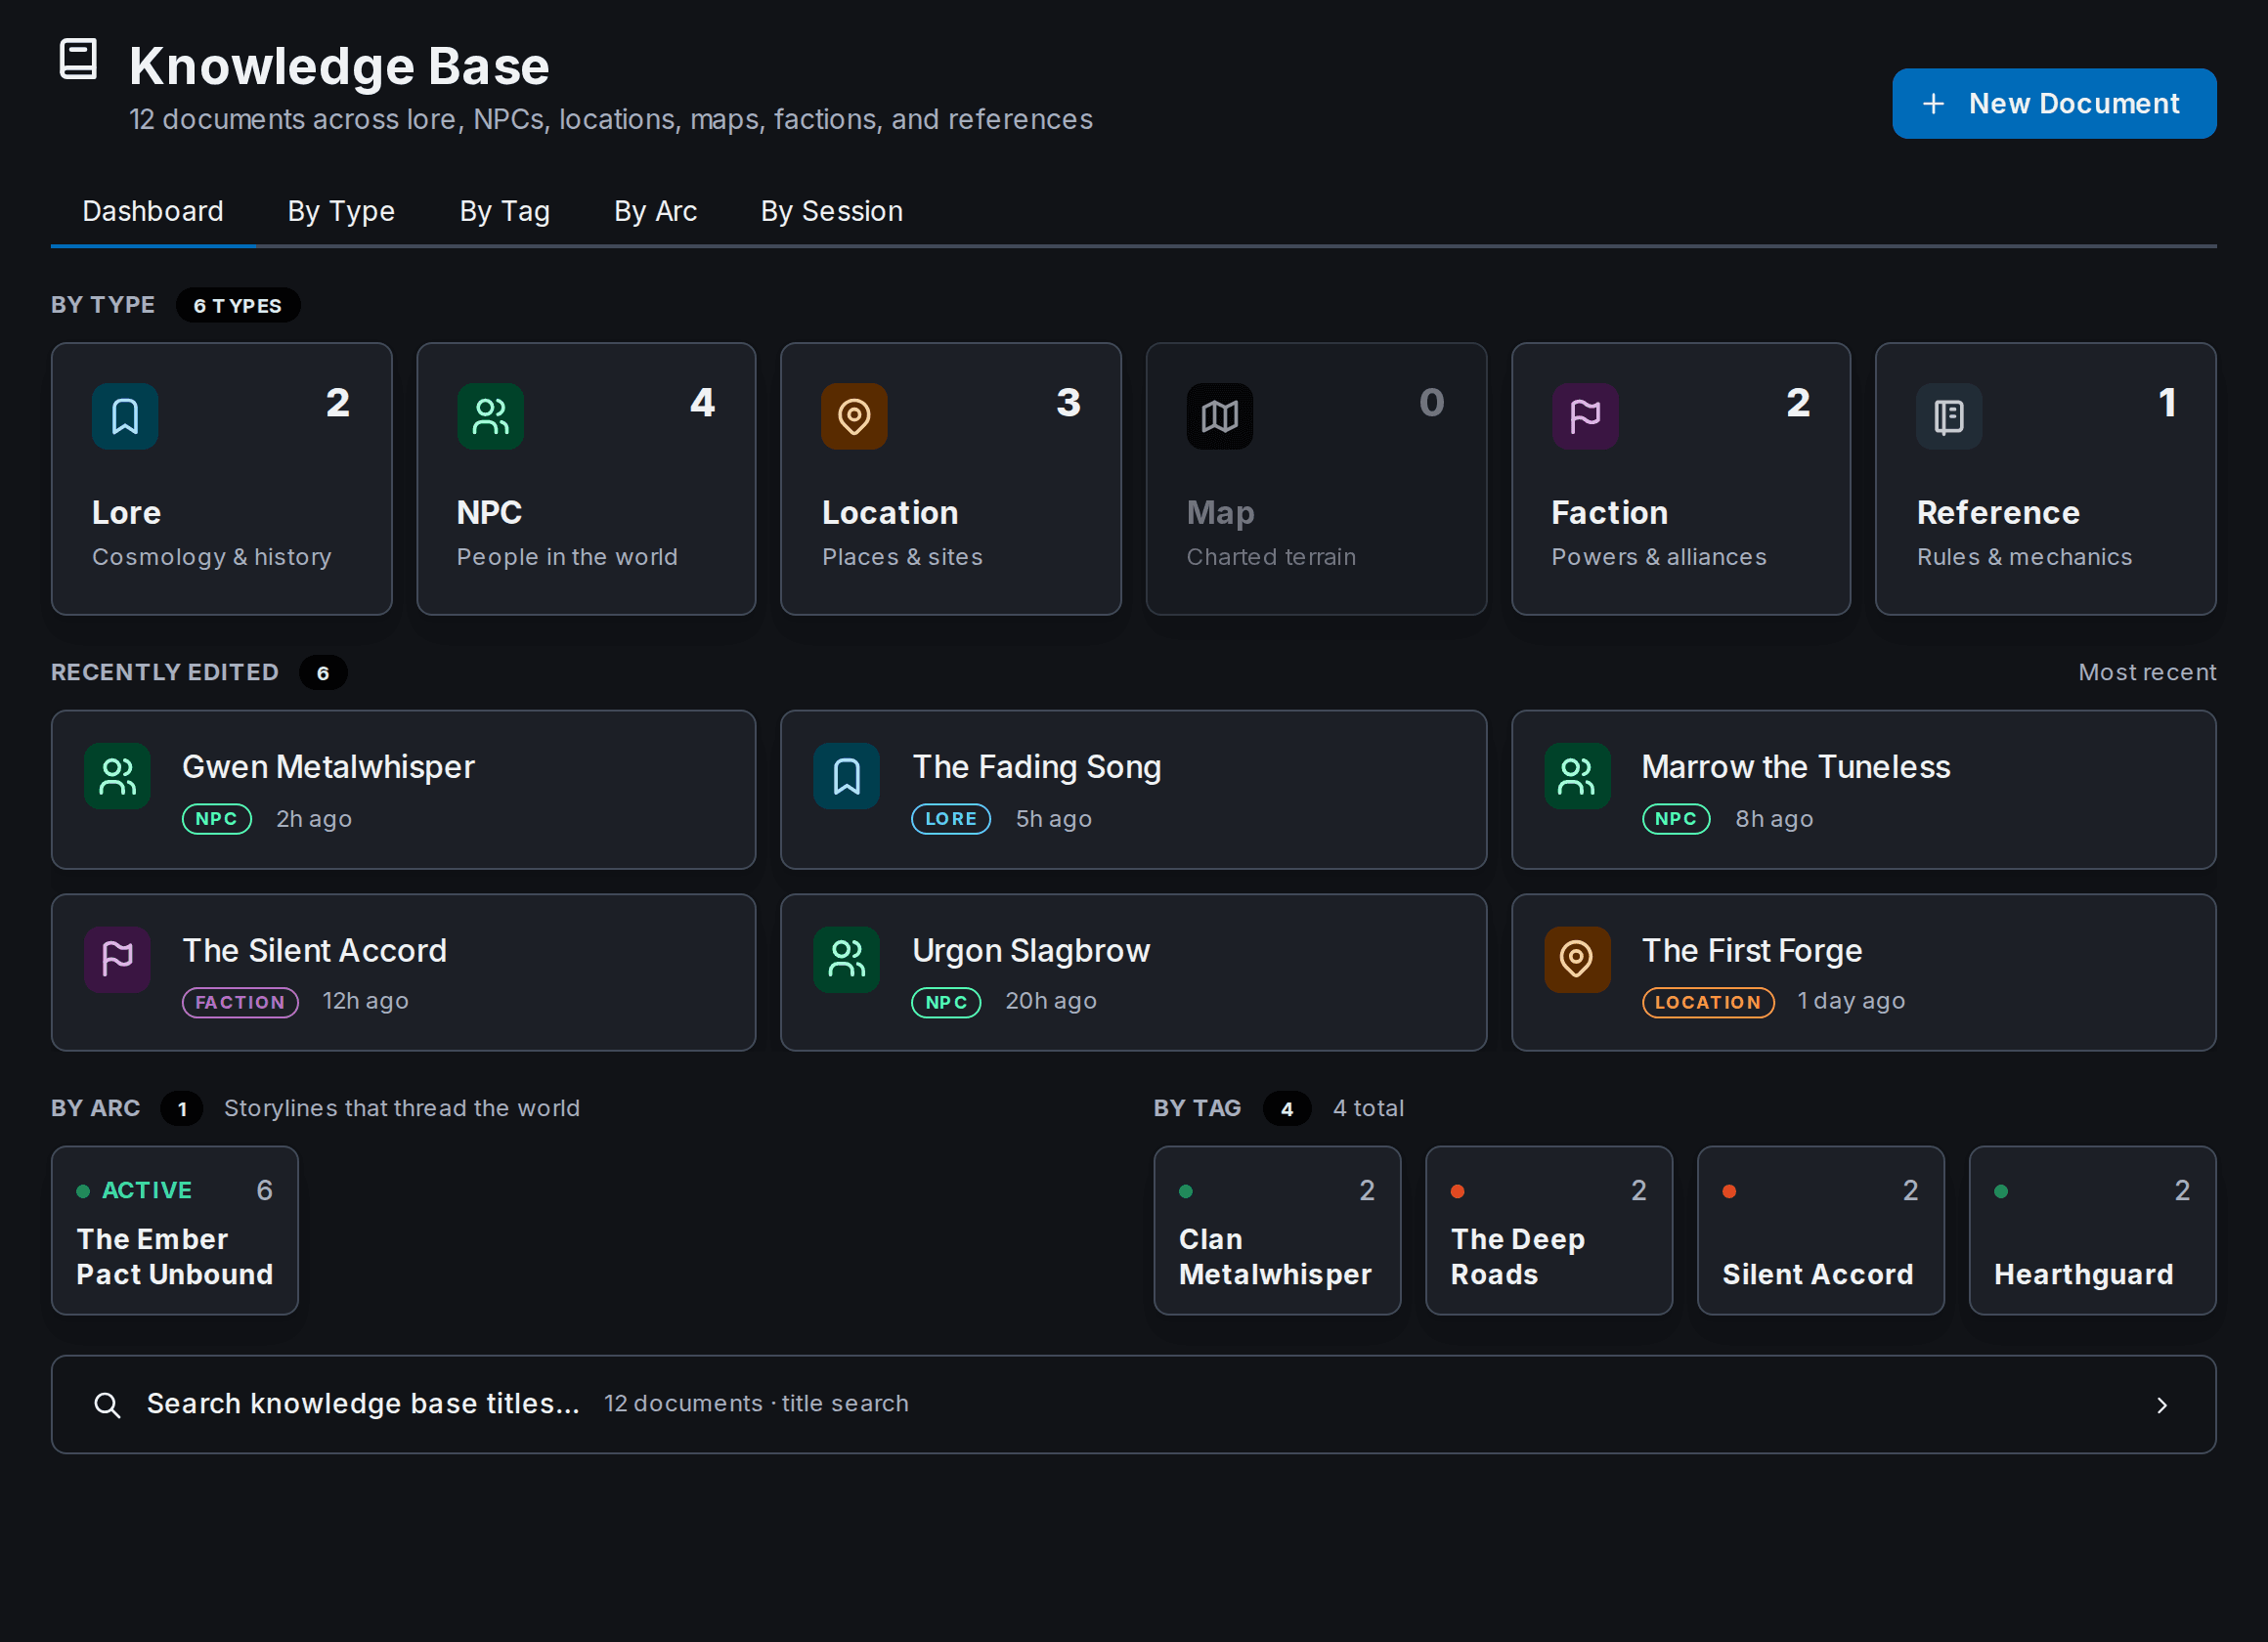This screenshot has width=2268, height=1642.
Task: Click the Reference notebook icon
Action: click(1949, 416)
